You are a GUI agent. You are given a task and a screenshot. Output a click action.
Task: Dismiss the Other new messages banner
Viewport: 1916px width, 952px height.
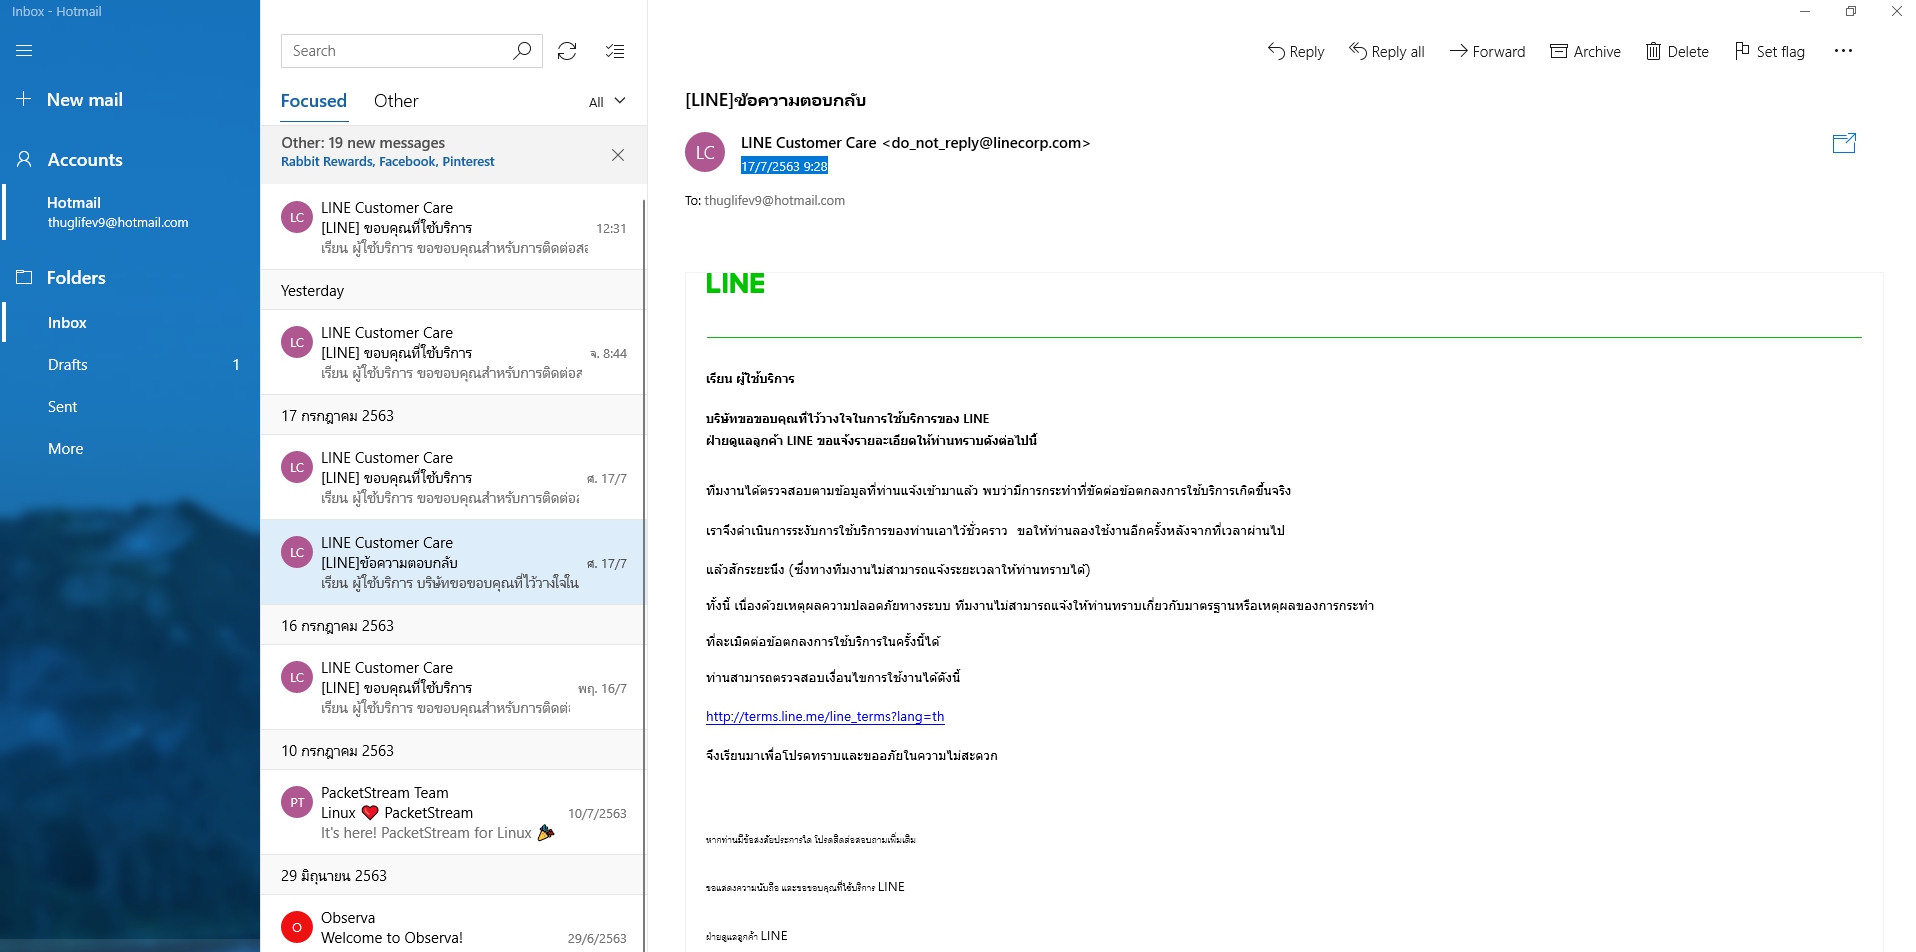pyautogui.click(x=618, y=155)
